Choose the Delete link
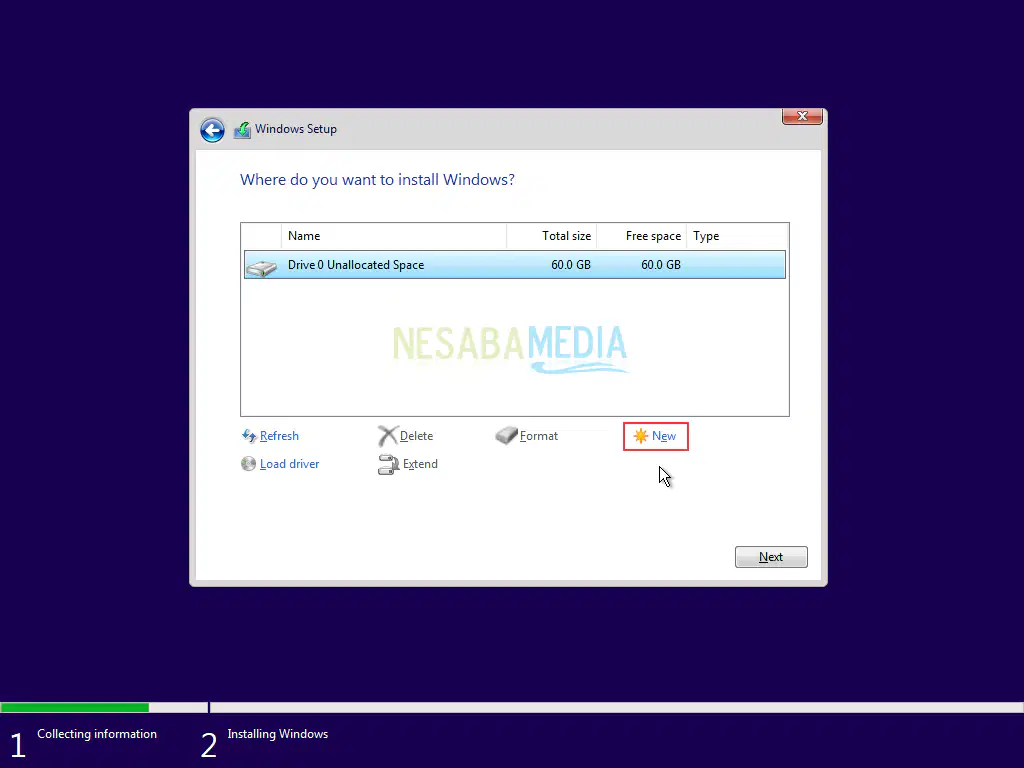 416,436
